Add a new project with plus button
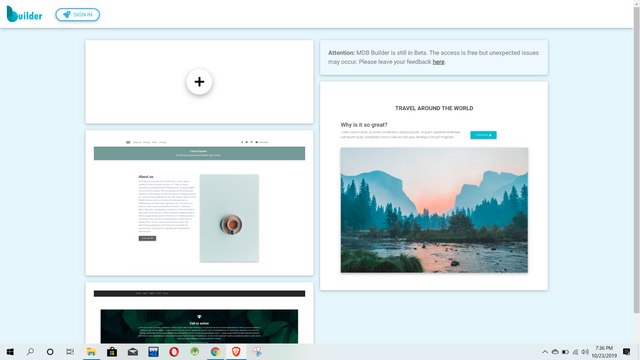640x360 pixels. 199,82
